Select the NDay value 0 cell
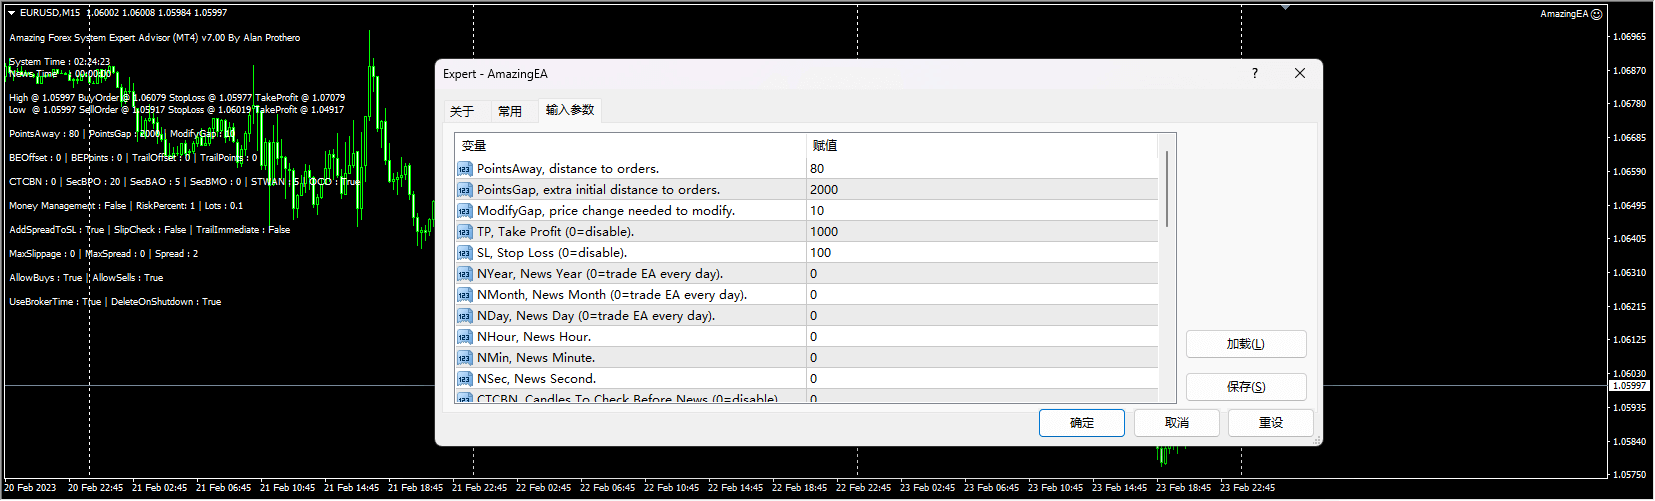This screenshot has height=501, width=1655. (x=982, y=316)
